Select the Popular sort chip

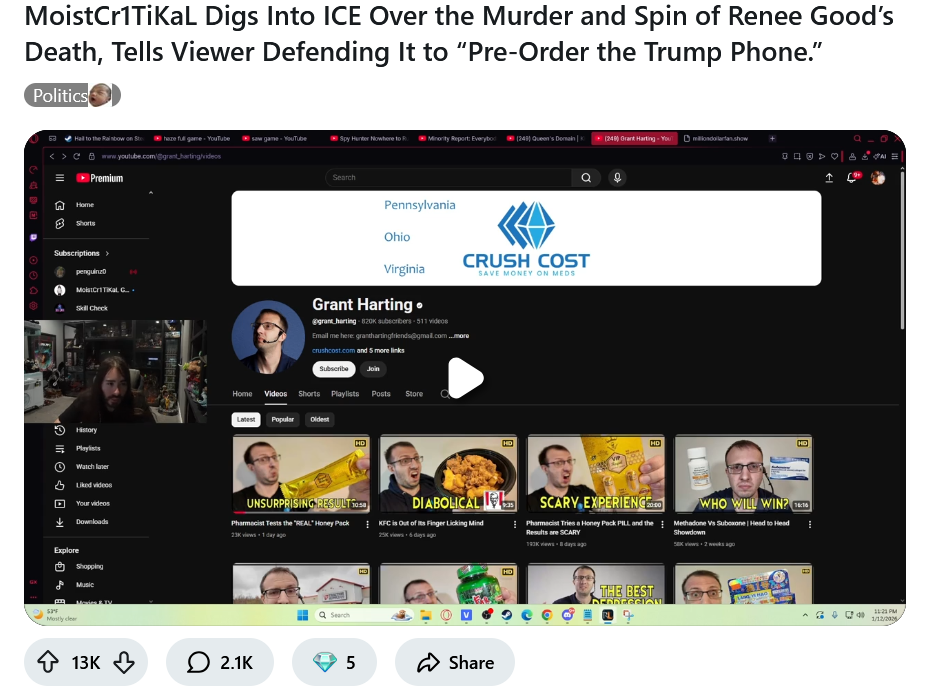pos(282,420)
